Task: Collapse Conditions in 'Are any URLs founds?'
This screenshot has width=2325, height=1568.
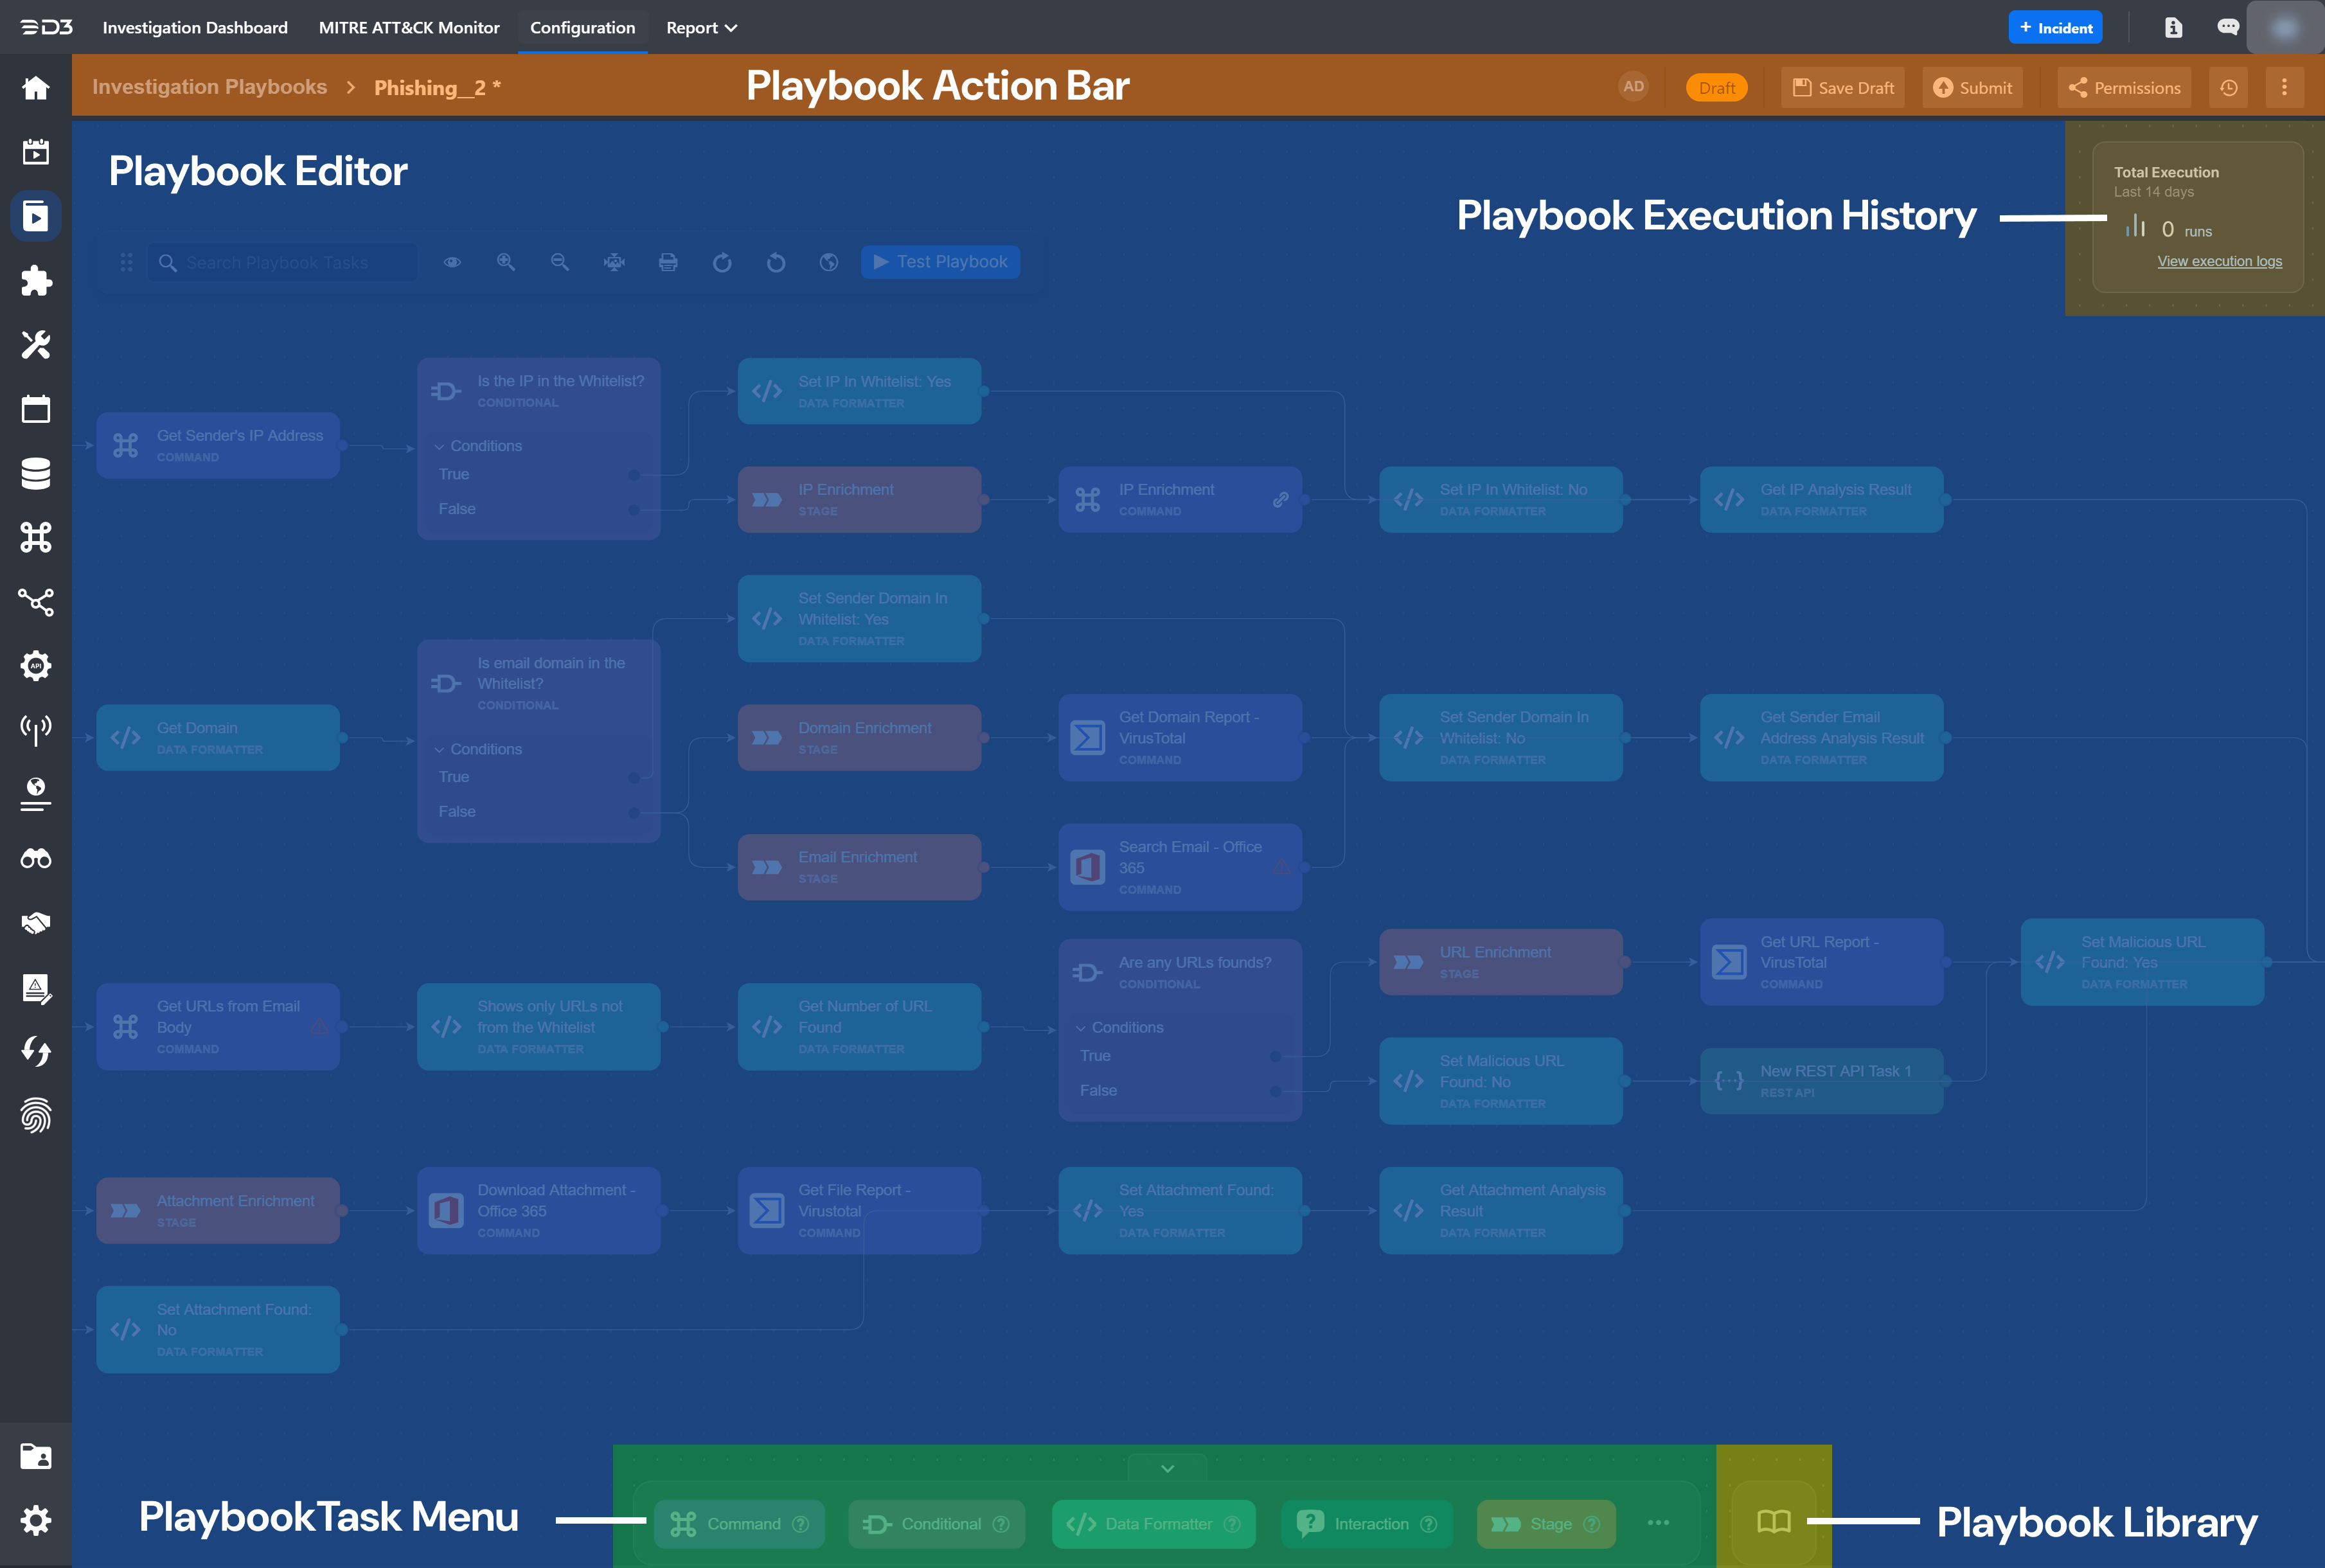Action: point(1081,1028)
